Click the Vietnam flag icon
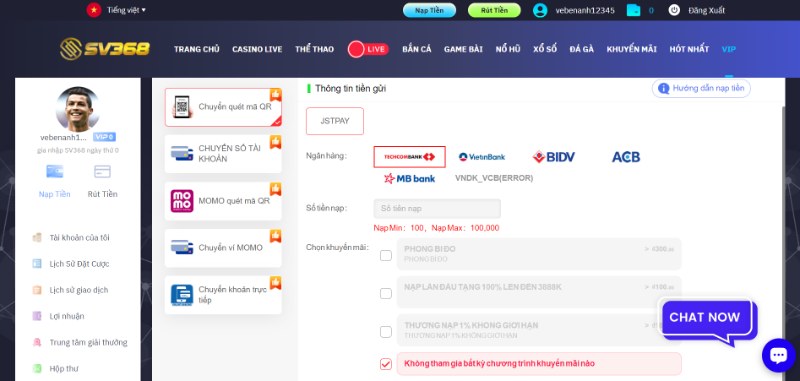 94,10
